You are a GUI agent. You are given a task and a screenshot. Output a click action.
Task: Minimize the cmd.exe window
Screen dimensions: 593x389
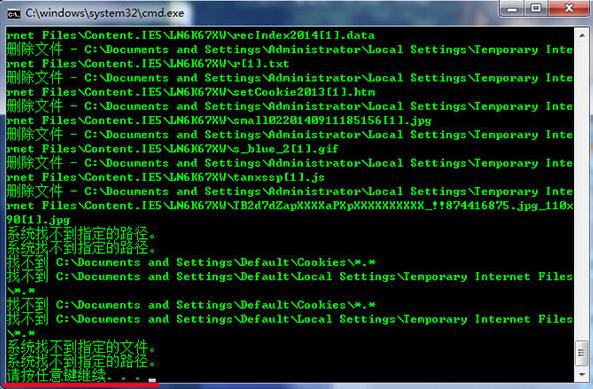click(x=512, y=8)
